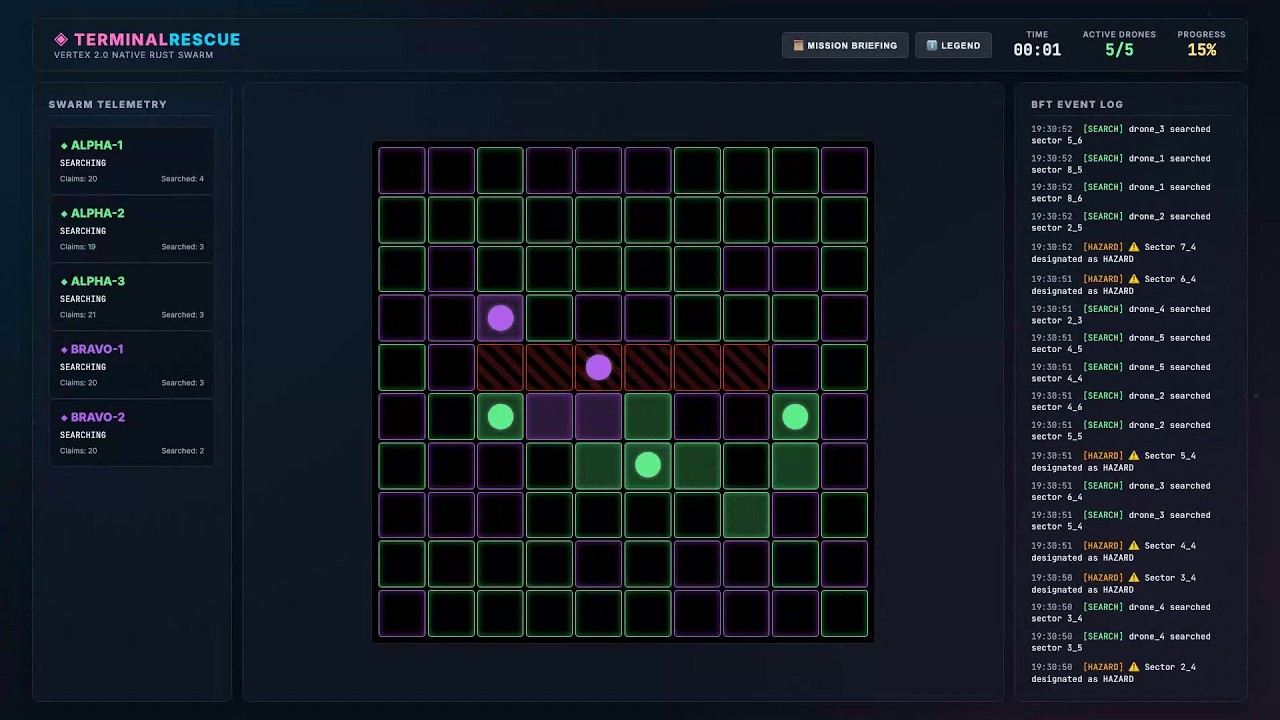The height and width of the screenshot is (720, 1280).
Task: Open log entry 'drone_3 searched sector 5_6'
Action: 1121,135
